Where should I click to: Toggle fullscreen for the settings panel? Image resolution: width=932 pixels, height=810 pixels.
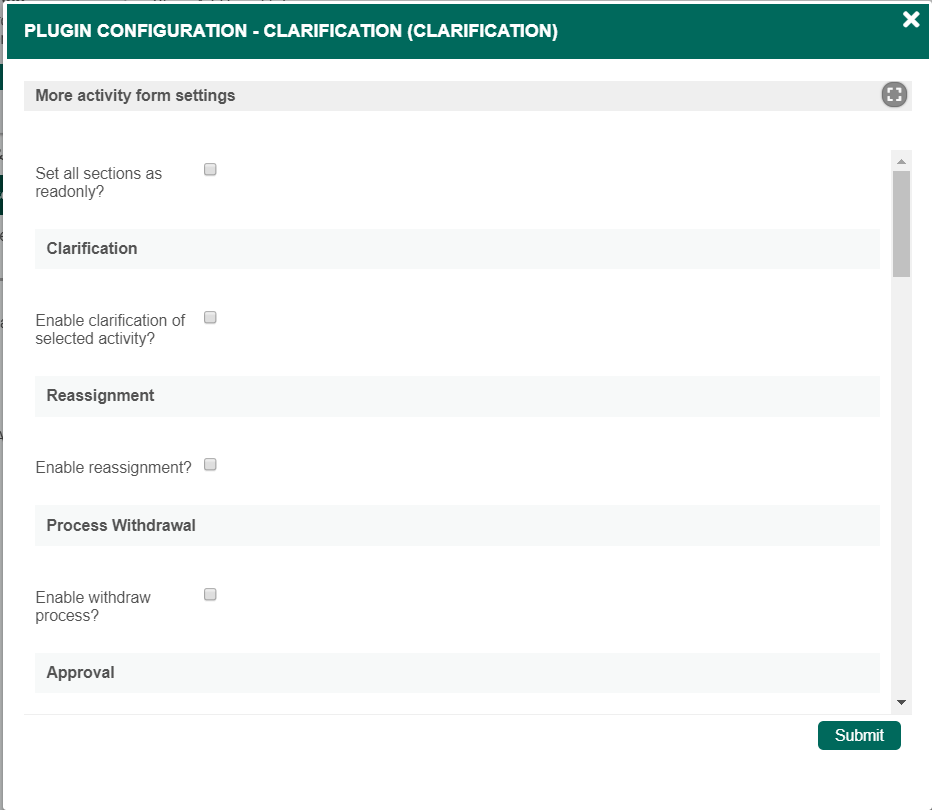click(x=894, y=94)
